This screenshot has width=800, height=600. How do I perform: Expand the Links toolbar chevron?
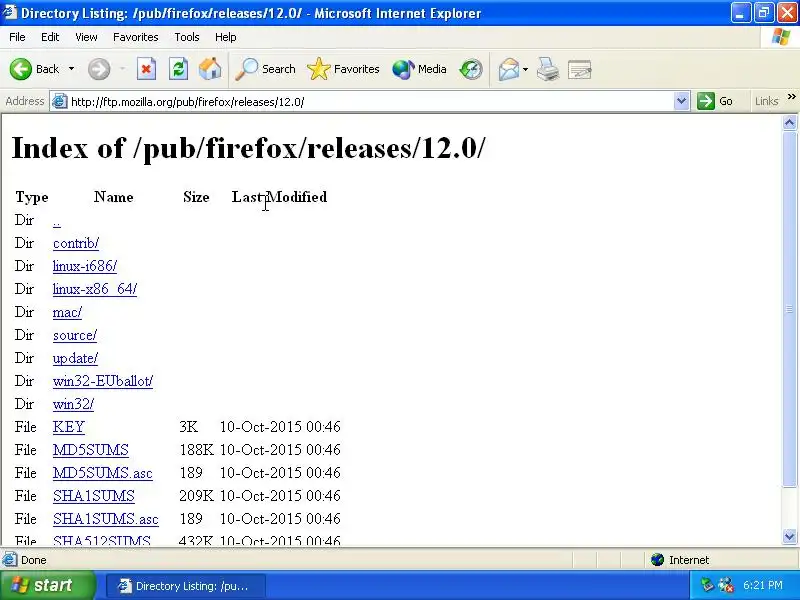[x=791, y=96]
